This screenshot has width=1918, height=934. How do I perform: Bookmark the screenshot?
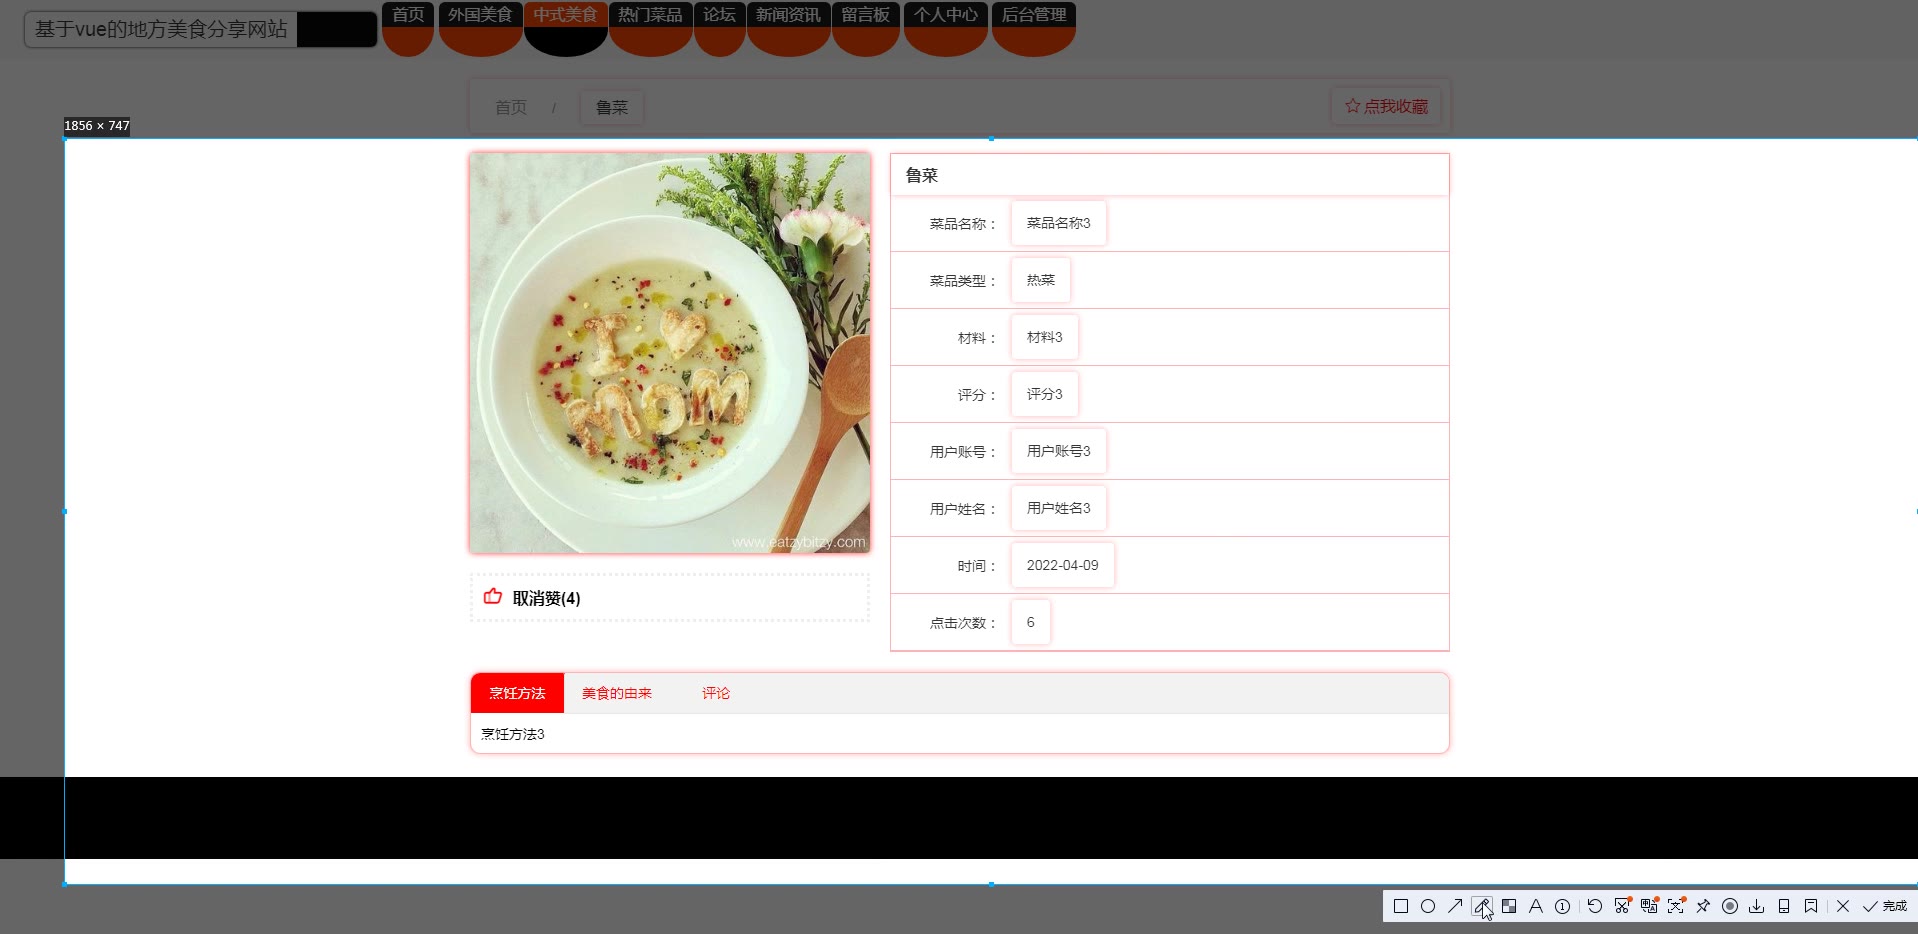(1811, 906)
